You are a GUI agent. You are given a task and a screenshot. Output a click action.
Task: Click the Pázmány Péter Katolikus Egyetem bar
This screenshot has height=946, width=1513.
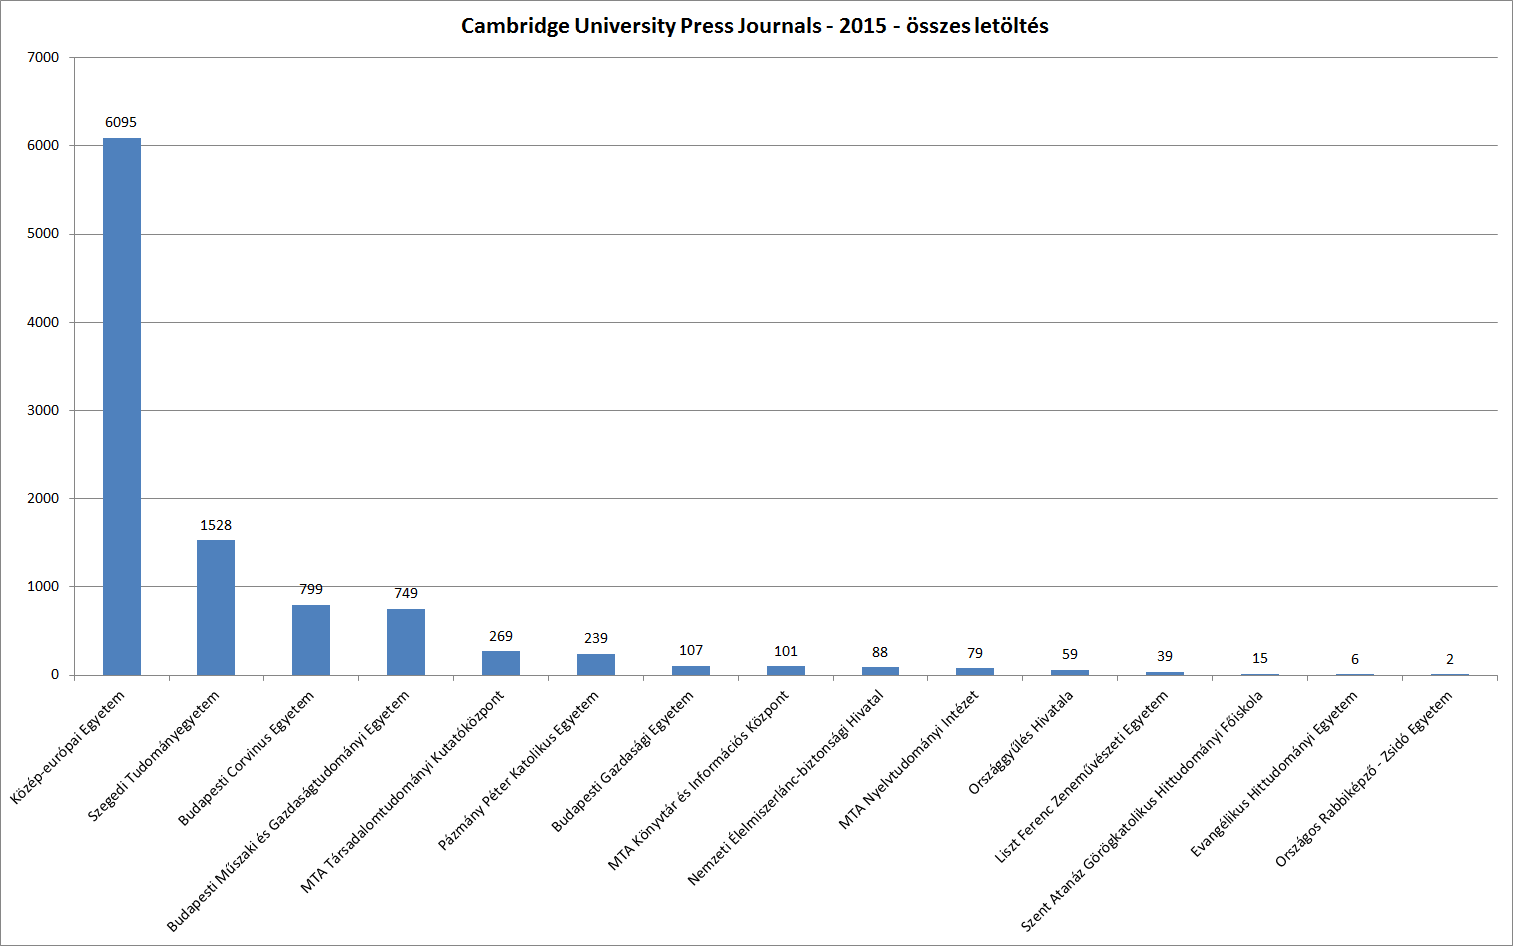tap(596, 664)
